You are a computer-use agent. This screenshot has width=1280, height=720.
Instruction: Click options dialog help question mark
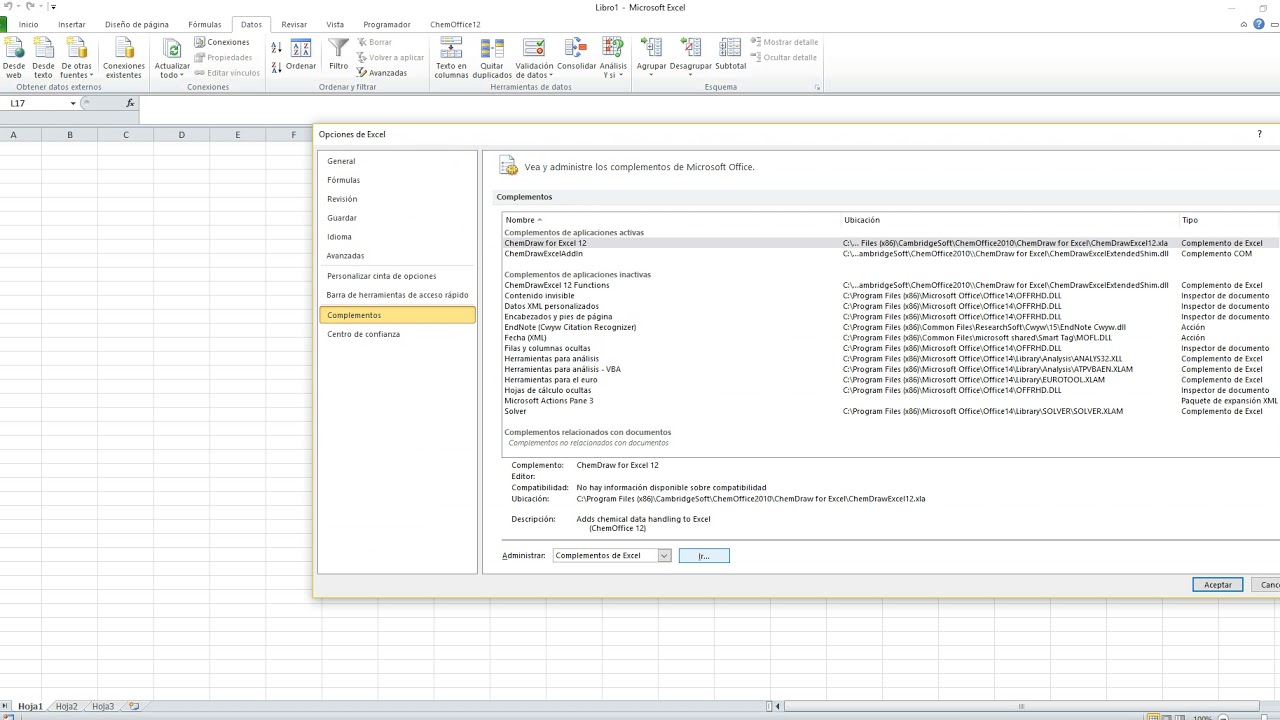(x=1259, y=134)
